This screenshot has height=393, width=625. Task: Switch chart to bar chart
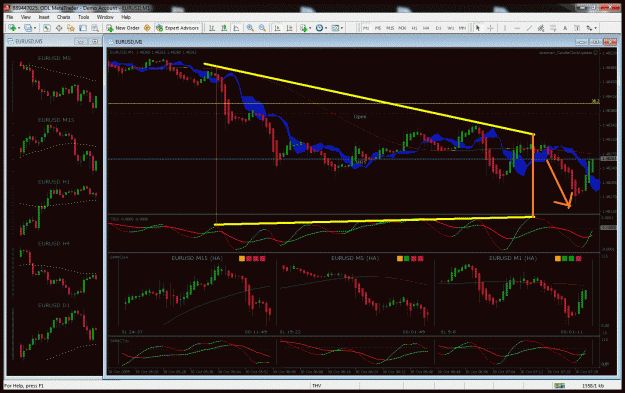coord(212,28)
